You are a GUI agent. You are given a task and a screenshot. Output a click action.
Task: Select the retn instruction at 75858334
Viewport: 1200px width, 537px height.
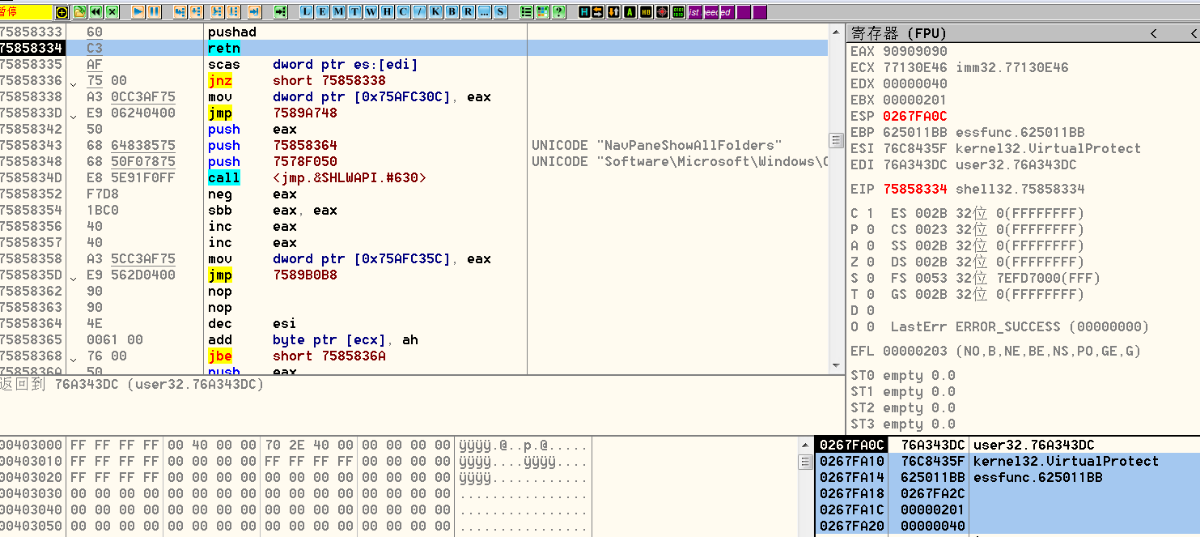coord(414,48)
